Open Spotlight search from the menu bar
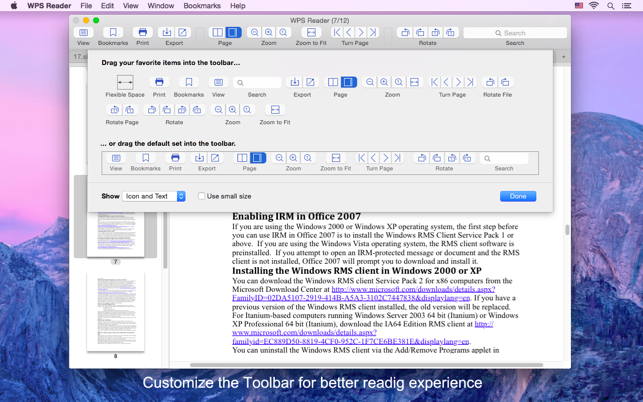 tap(611, 6)
